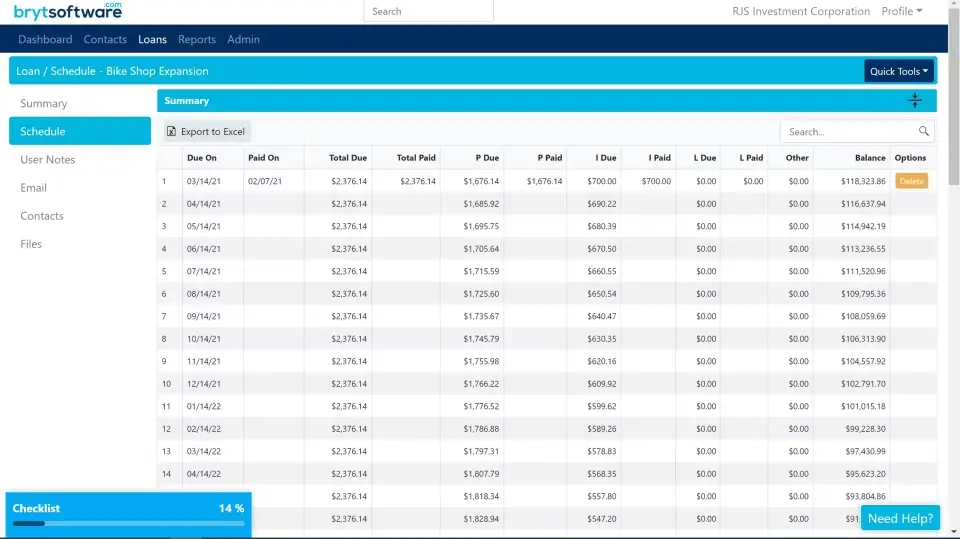Viewport: 960px width, 539px height.
Task: Sort by the Balance column header
Action: click(x=869, y=158)
